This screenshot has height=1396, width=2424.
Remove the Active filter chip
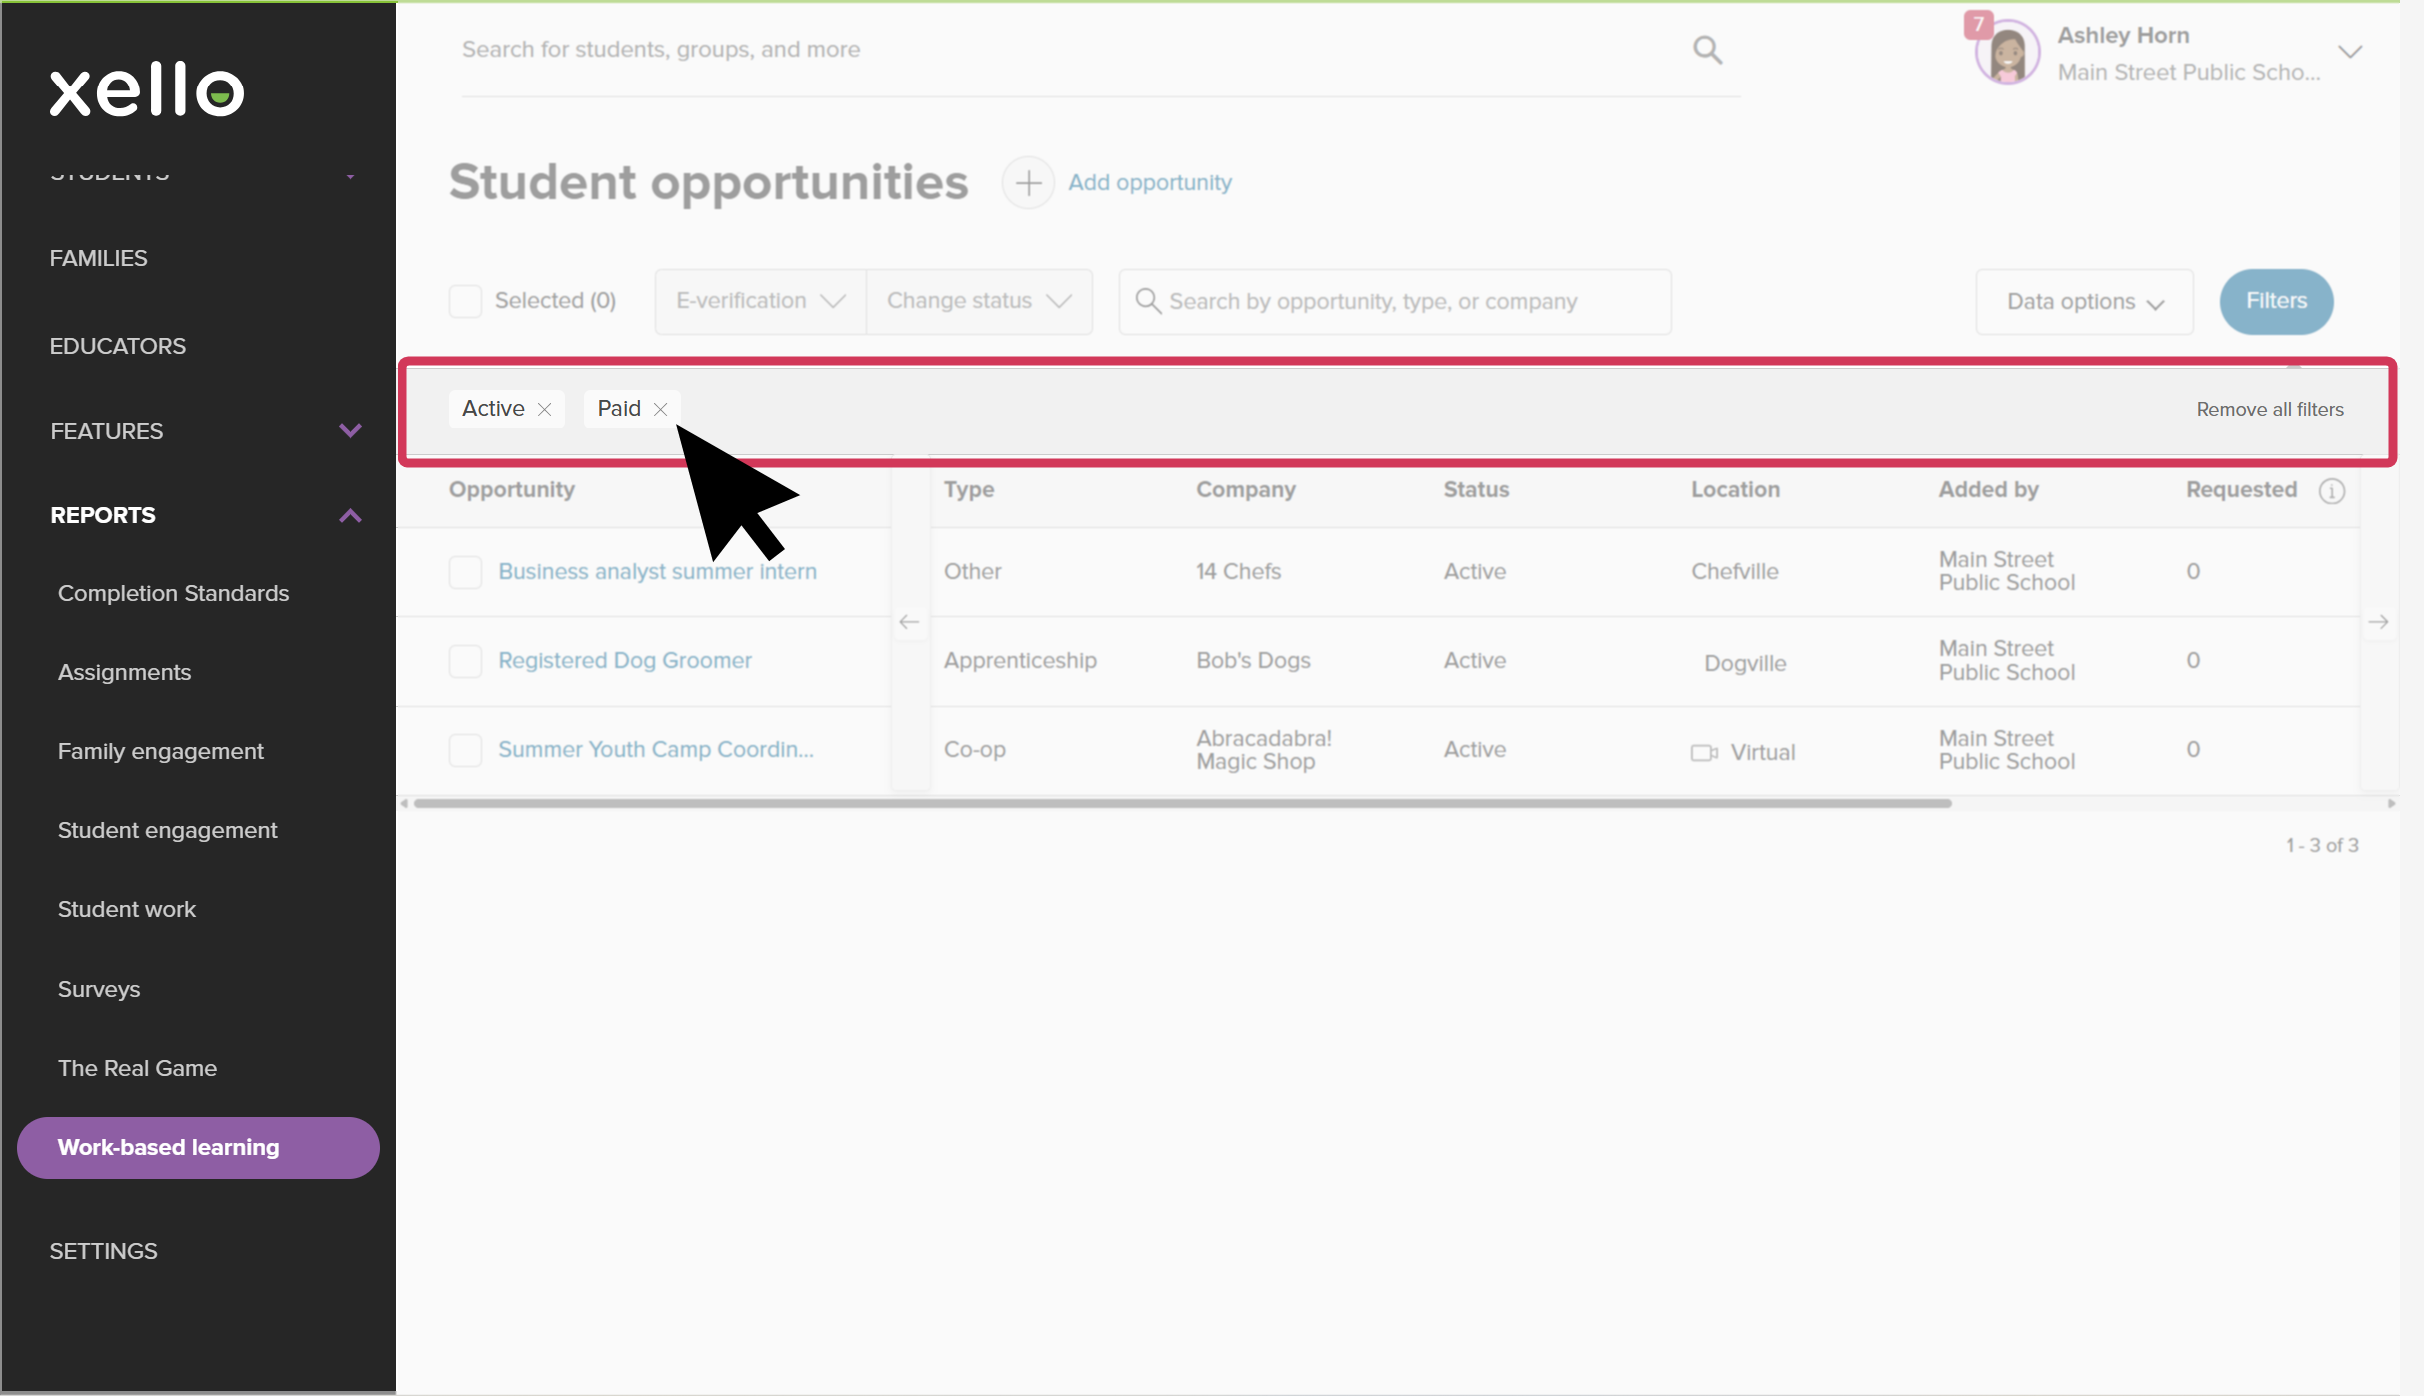544,409
